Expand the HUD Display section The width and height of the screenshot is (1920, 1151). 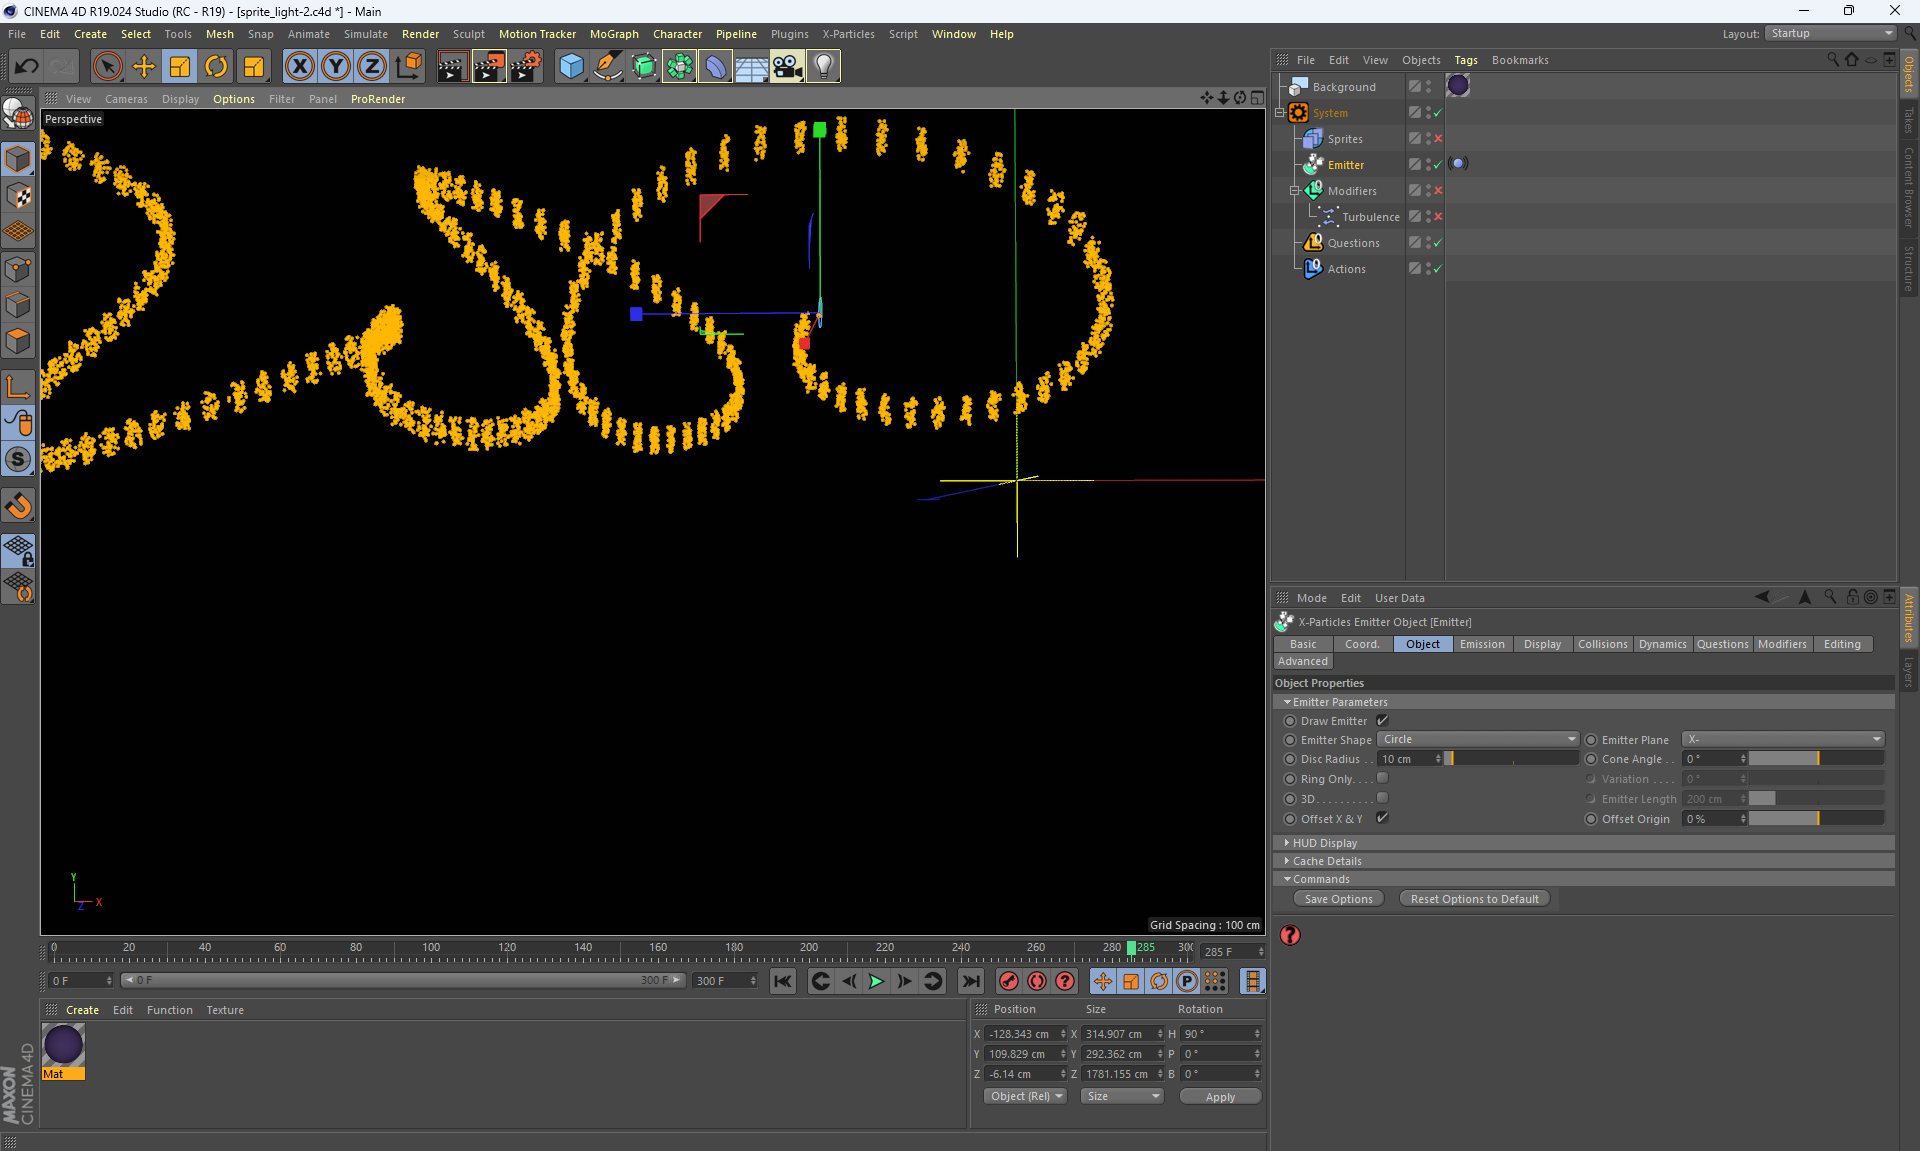[x=1324, y=843]
